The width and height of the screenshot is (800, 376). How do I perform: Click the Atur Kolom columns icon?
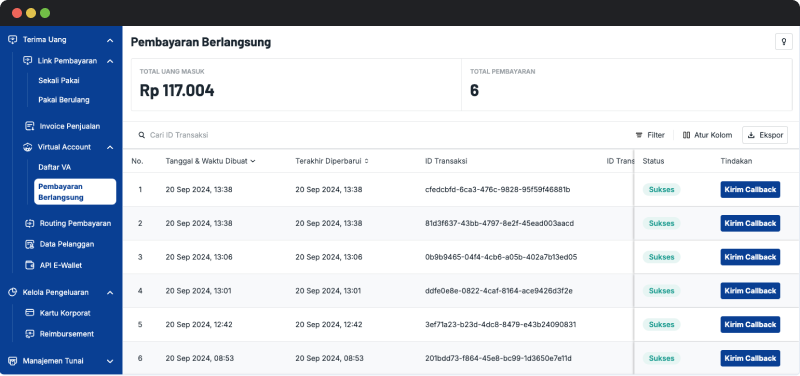pyautogui.click(x=686, y=135)
